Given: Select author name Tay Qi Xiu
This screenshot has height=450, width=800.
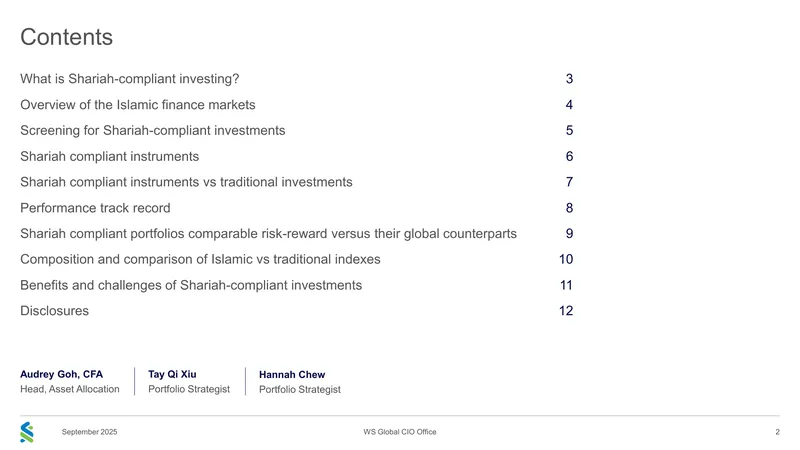Looking at the screenshot, I should 172,374.
